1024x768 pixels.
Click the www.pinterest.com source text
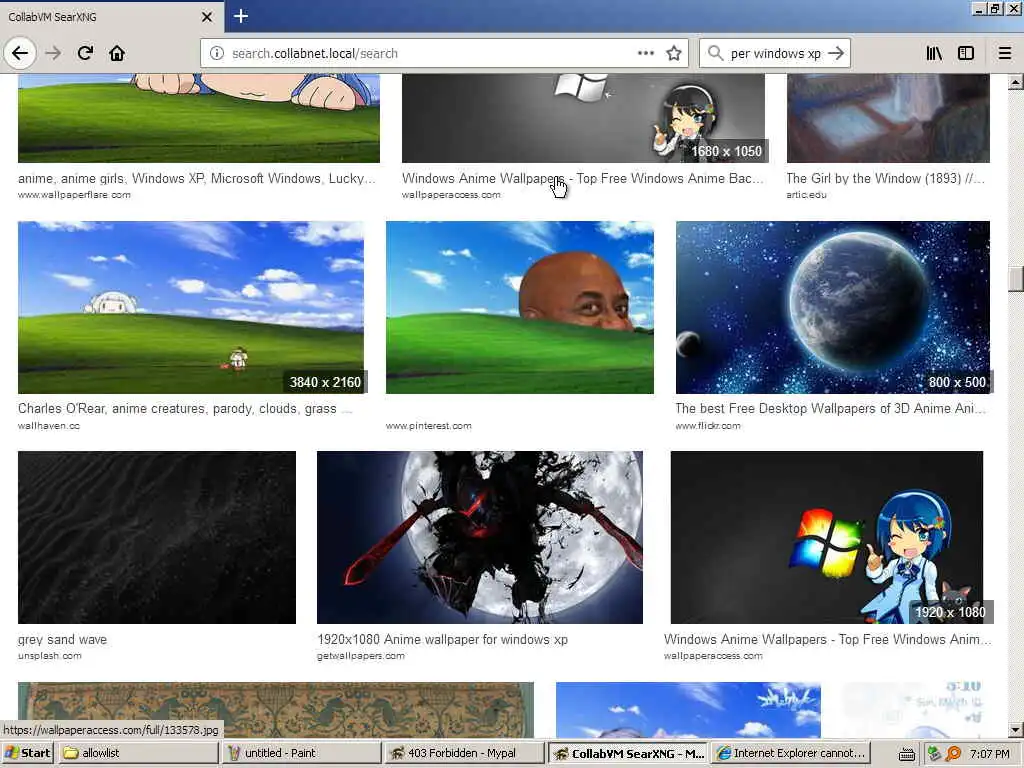click(428, 426)
